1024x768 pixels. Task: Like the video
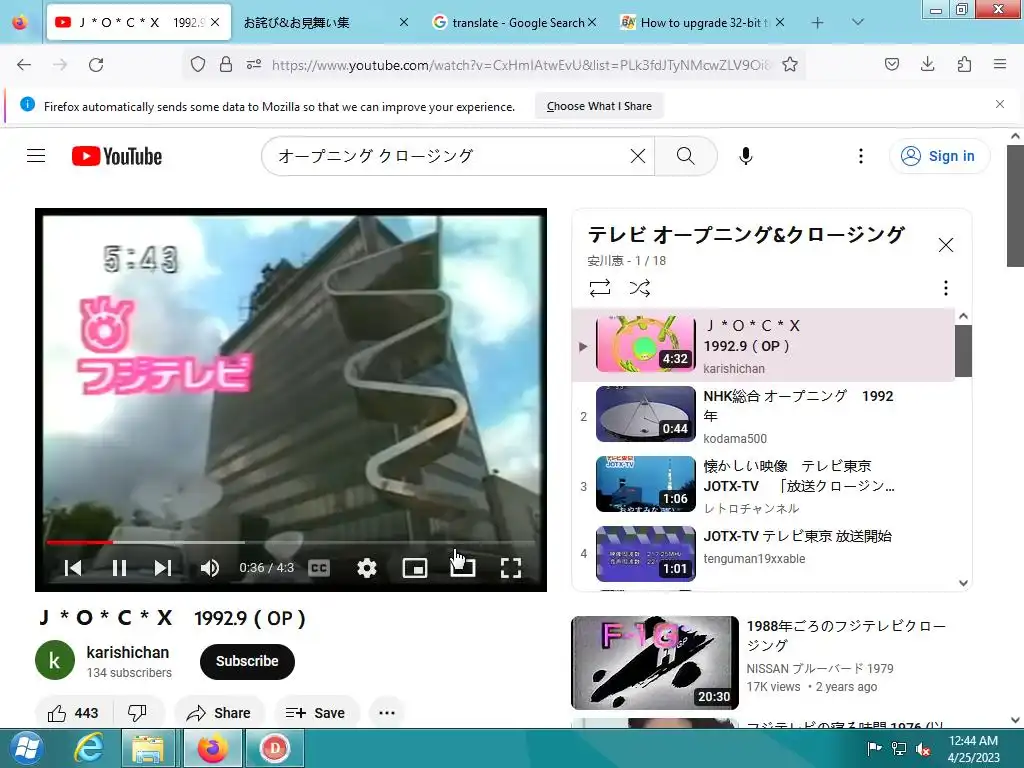[x=73, y=713]
